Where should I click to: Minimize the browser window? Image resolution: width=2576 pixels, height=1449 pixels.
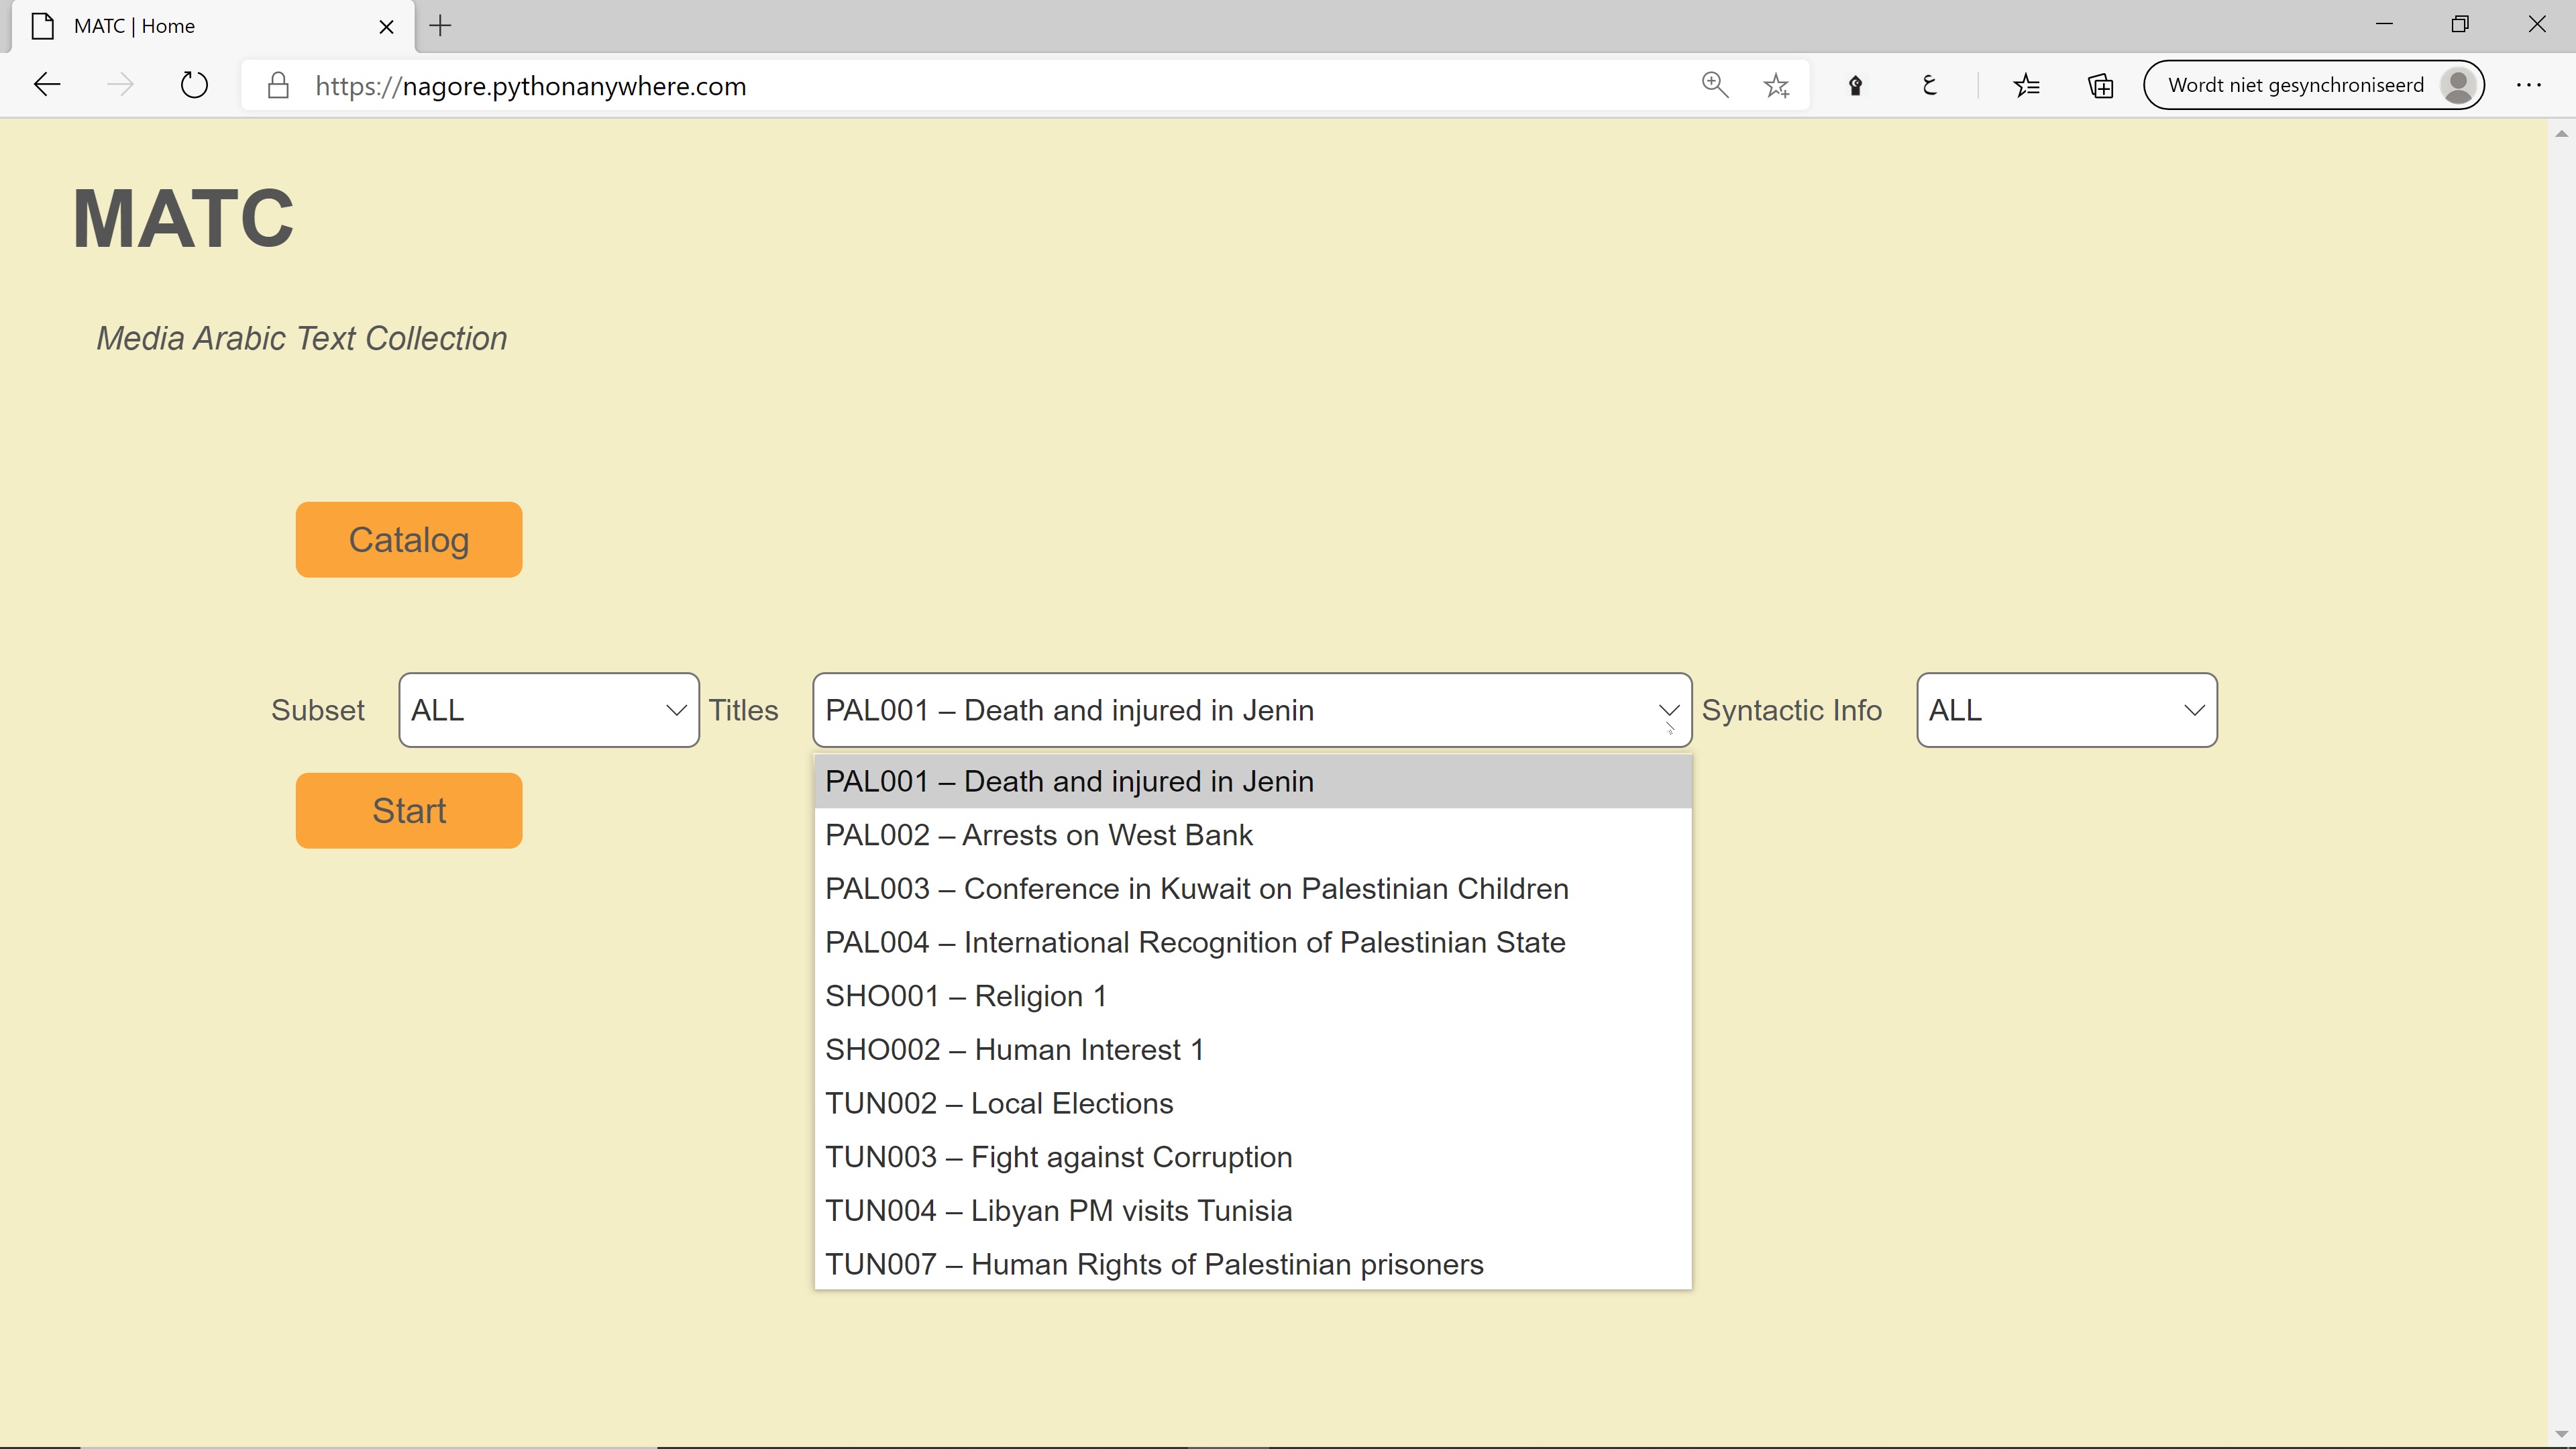(x=2384, y=24)
